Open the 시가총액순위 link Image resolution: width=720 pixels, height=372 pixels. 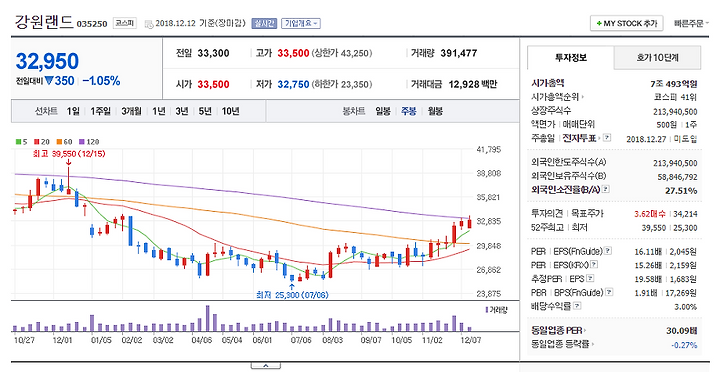click(557, 97)
